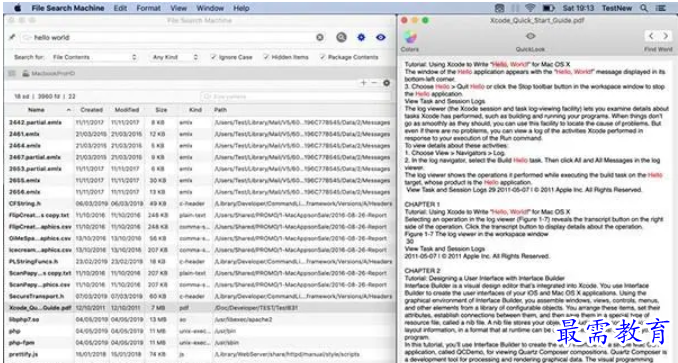
Task: Open Spotlight search in the menu bar
Action: [x=644, y=8]
